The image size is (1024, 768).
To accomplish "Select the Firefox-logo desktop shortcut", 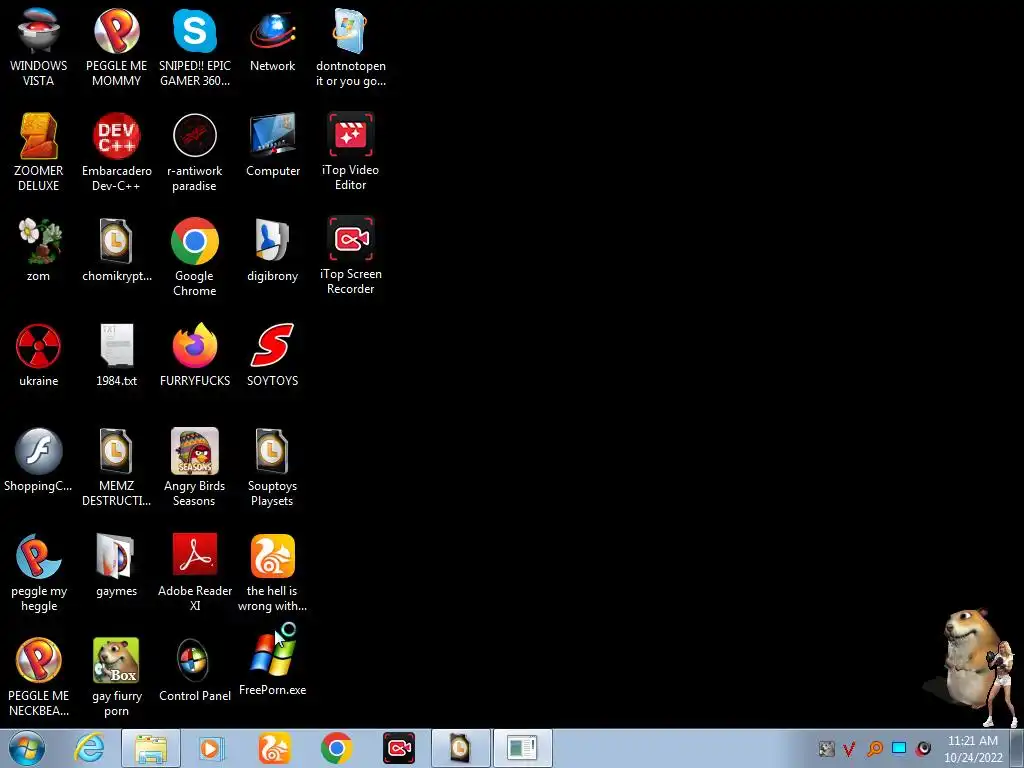I will [x=195, y=355].
